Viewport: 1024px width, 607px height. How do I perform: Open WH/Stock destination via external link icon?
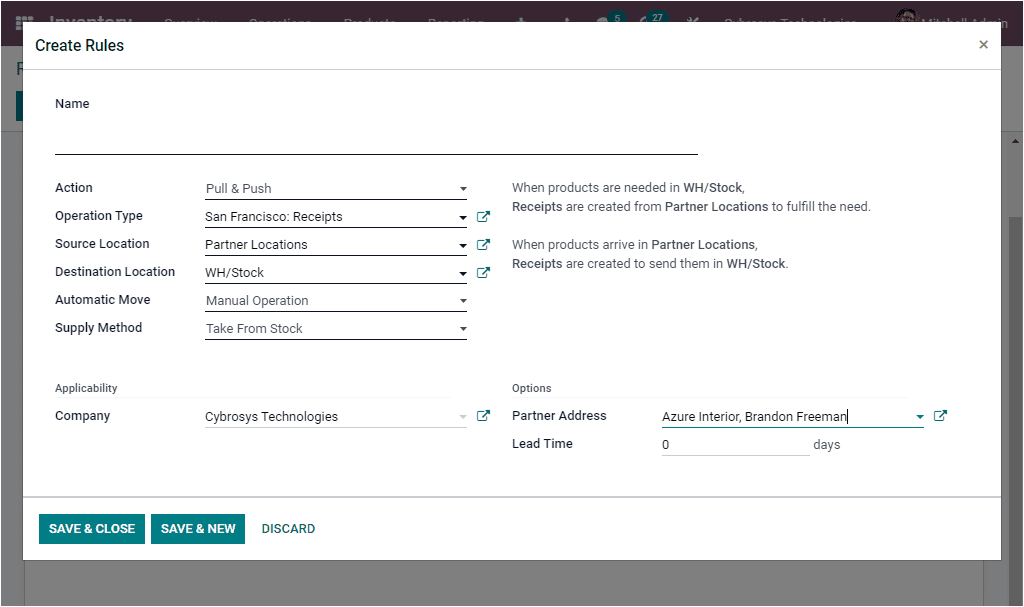[x=483, y=272]
